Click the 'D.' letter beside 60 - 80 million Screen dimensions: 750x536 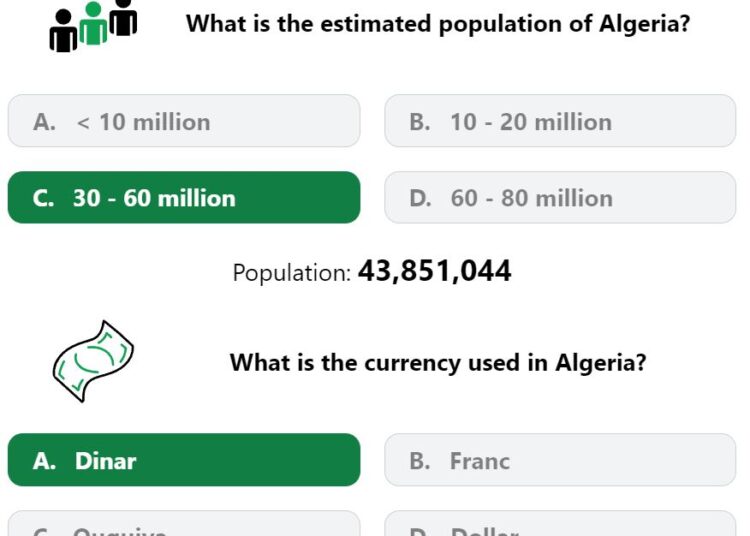click(x=420, y=198)
